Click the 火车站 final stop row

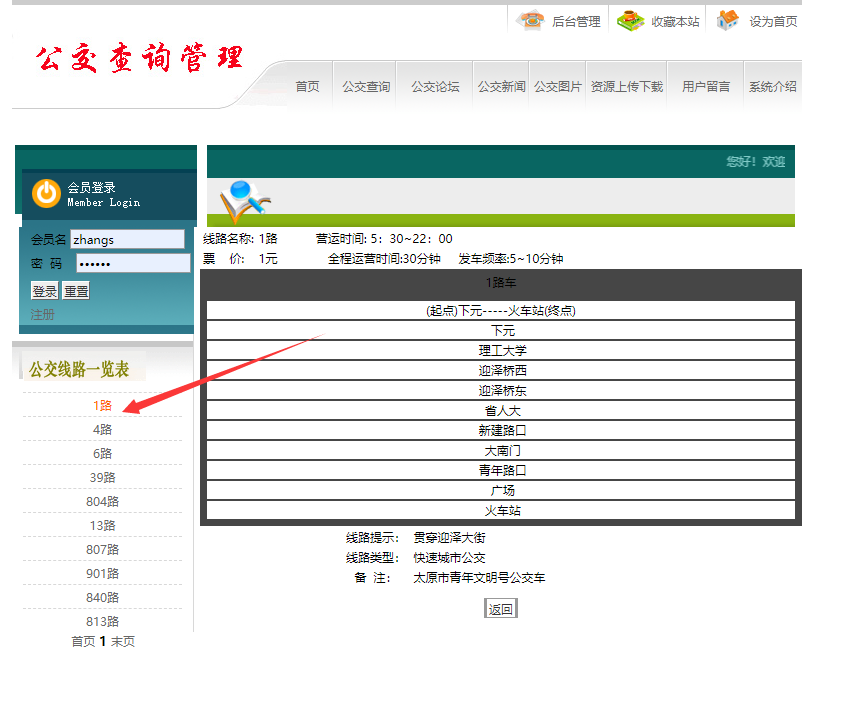pyautogui.click(x=501, y=510)
